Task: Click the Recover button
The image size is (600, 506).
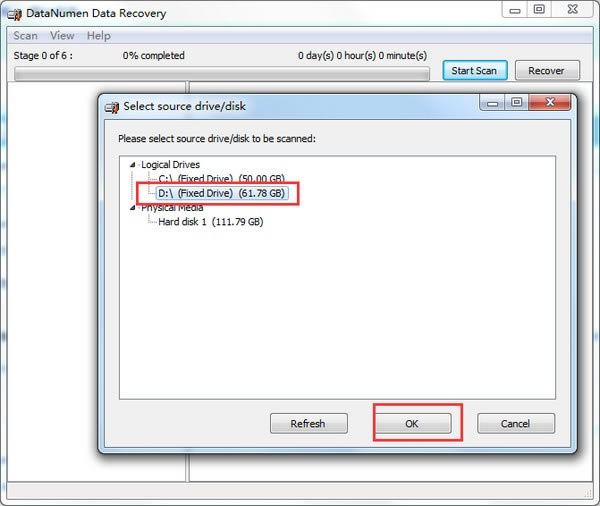Action: pyautogui.click(x=547, y=70)
